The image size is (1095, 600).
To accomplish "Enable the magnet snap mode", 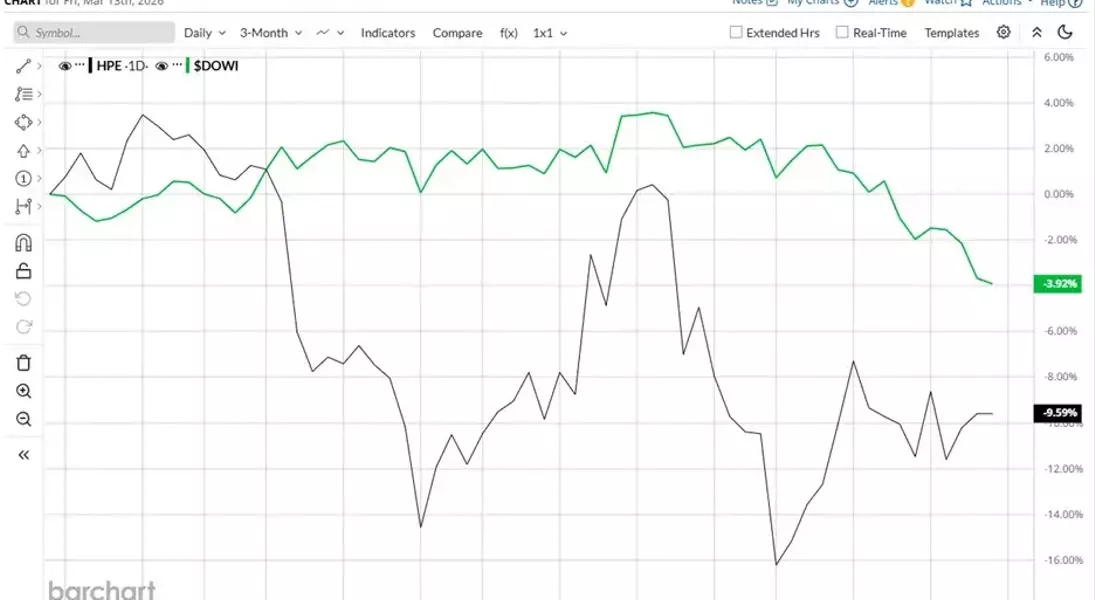I will (x=24, y=243).
